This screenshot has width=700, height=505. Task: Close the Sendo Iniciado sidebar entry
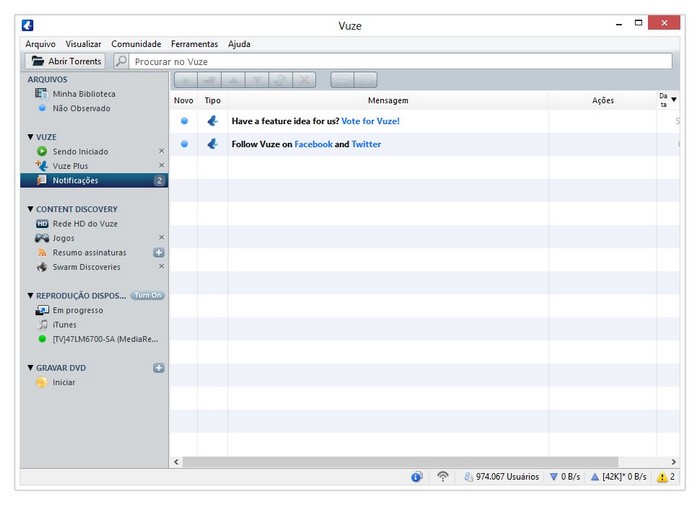click(x=162, y=151)
